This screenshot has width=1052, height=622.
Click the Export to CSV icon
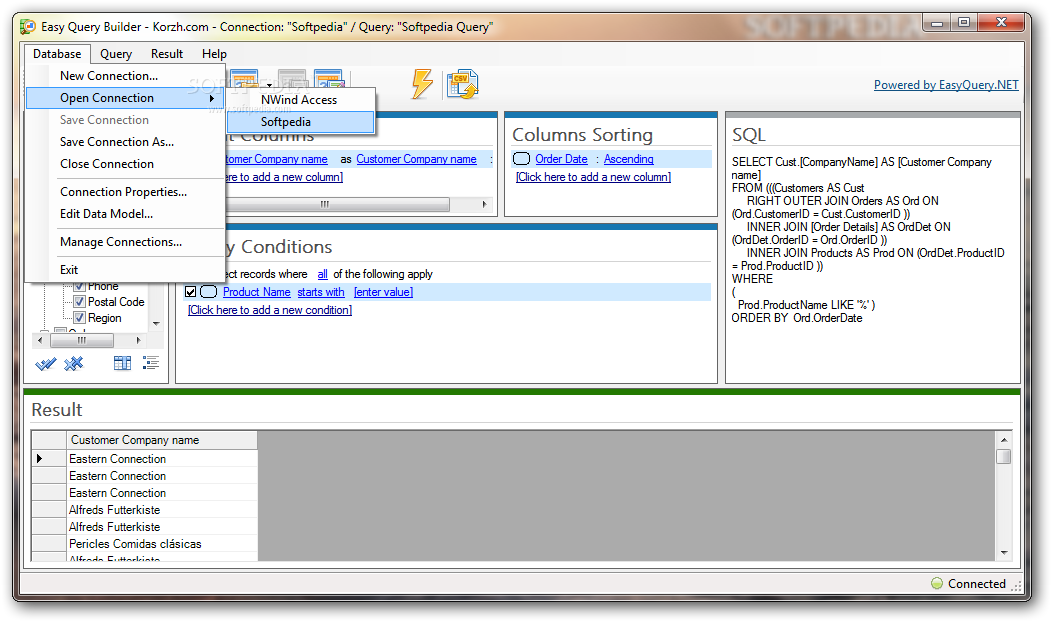462,85
